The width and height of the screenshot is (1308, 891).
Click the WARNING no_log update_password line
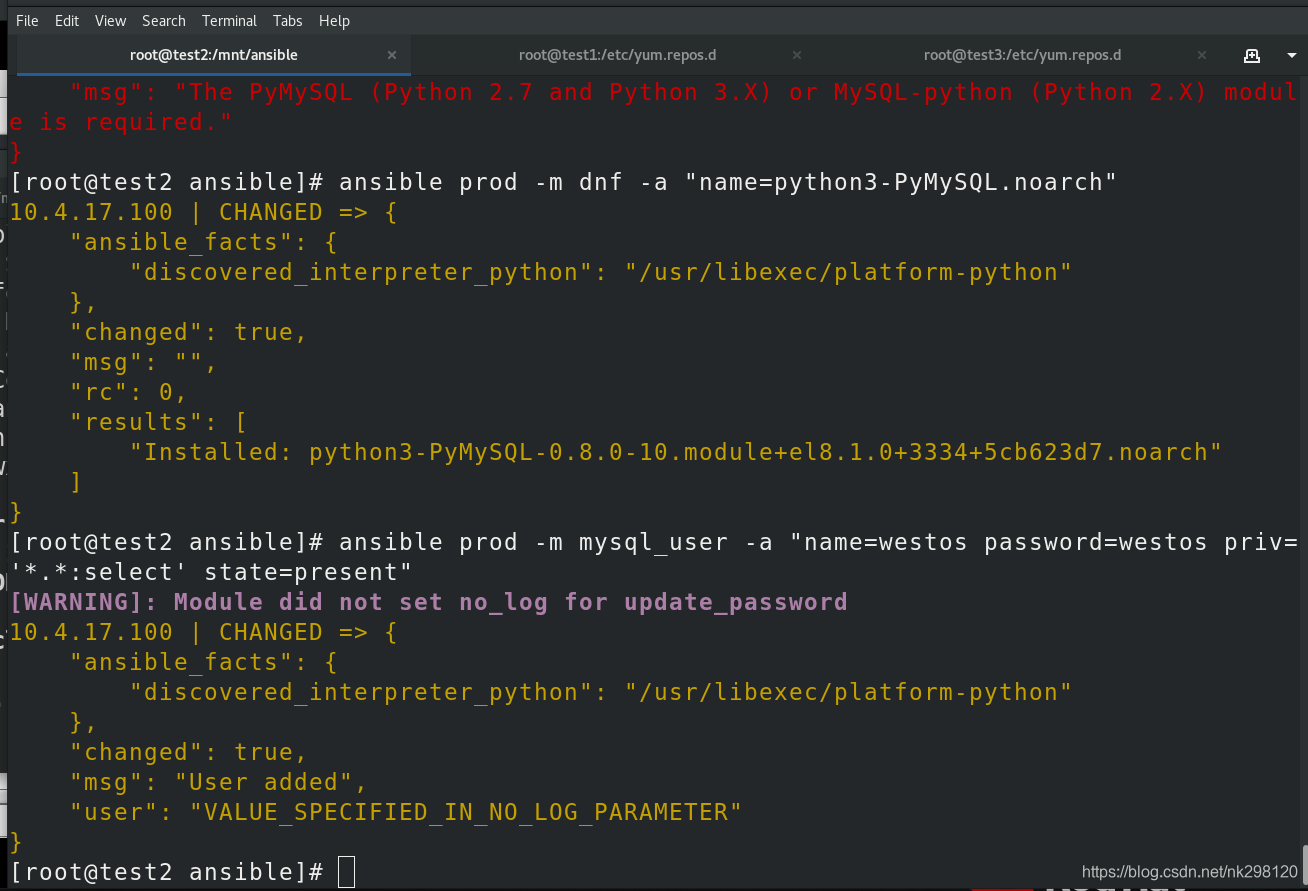tap(429, 602)
